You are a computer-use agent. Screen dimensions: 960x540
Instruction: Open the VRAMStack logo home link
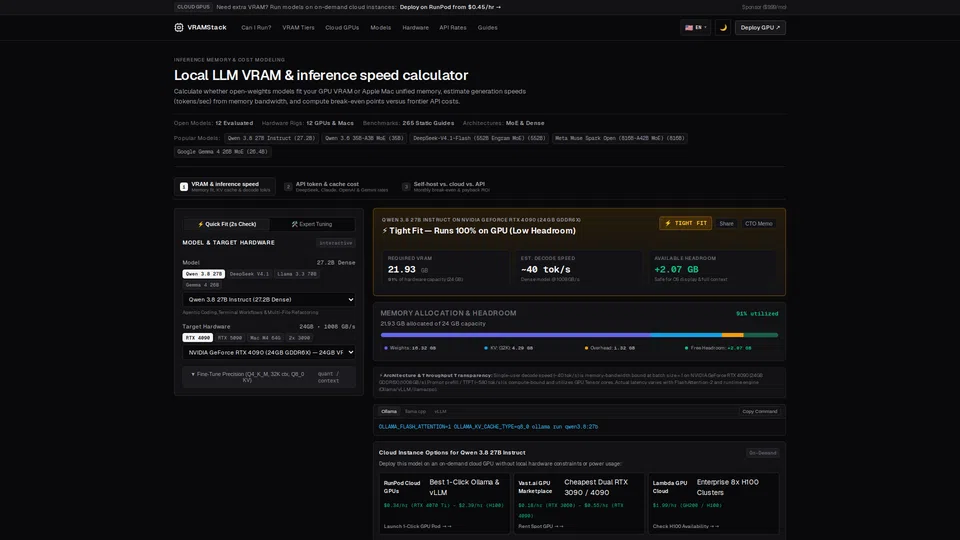coord(200,28)
